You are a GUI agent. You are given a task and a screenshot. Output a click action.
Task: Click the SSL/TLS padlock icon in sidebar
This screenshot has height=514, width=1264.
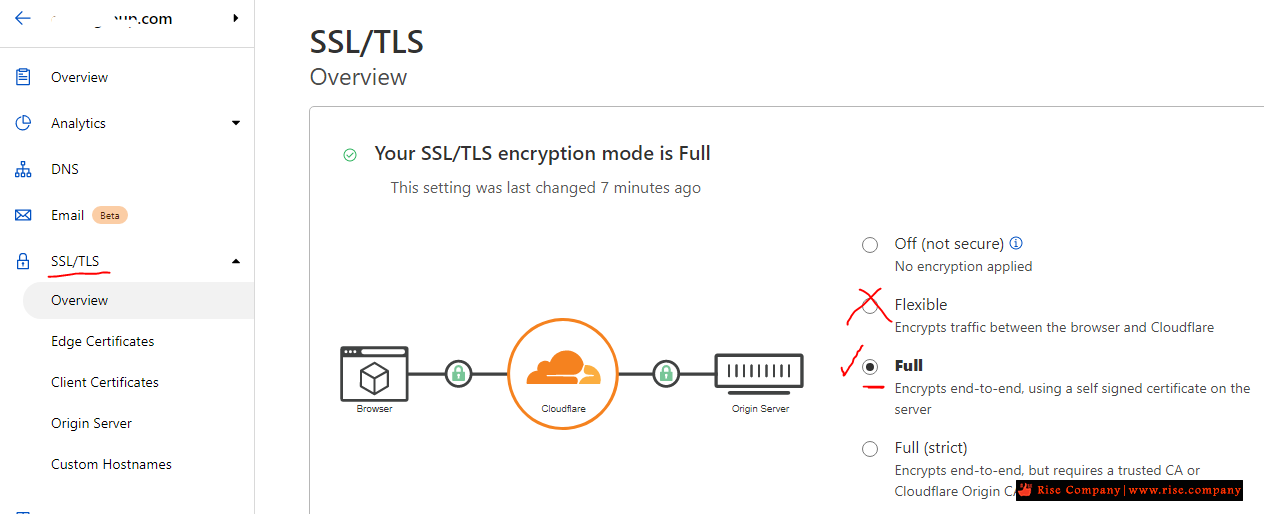click(x=23, y=261)
